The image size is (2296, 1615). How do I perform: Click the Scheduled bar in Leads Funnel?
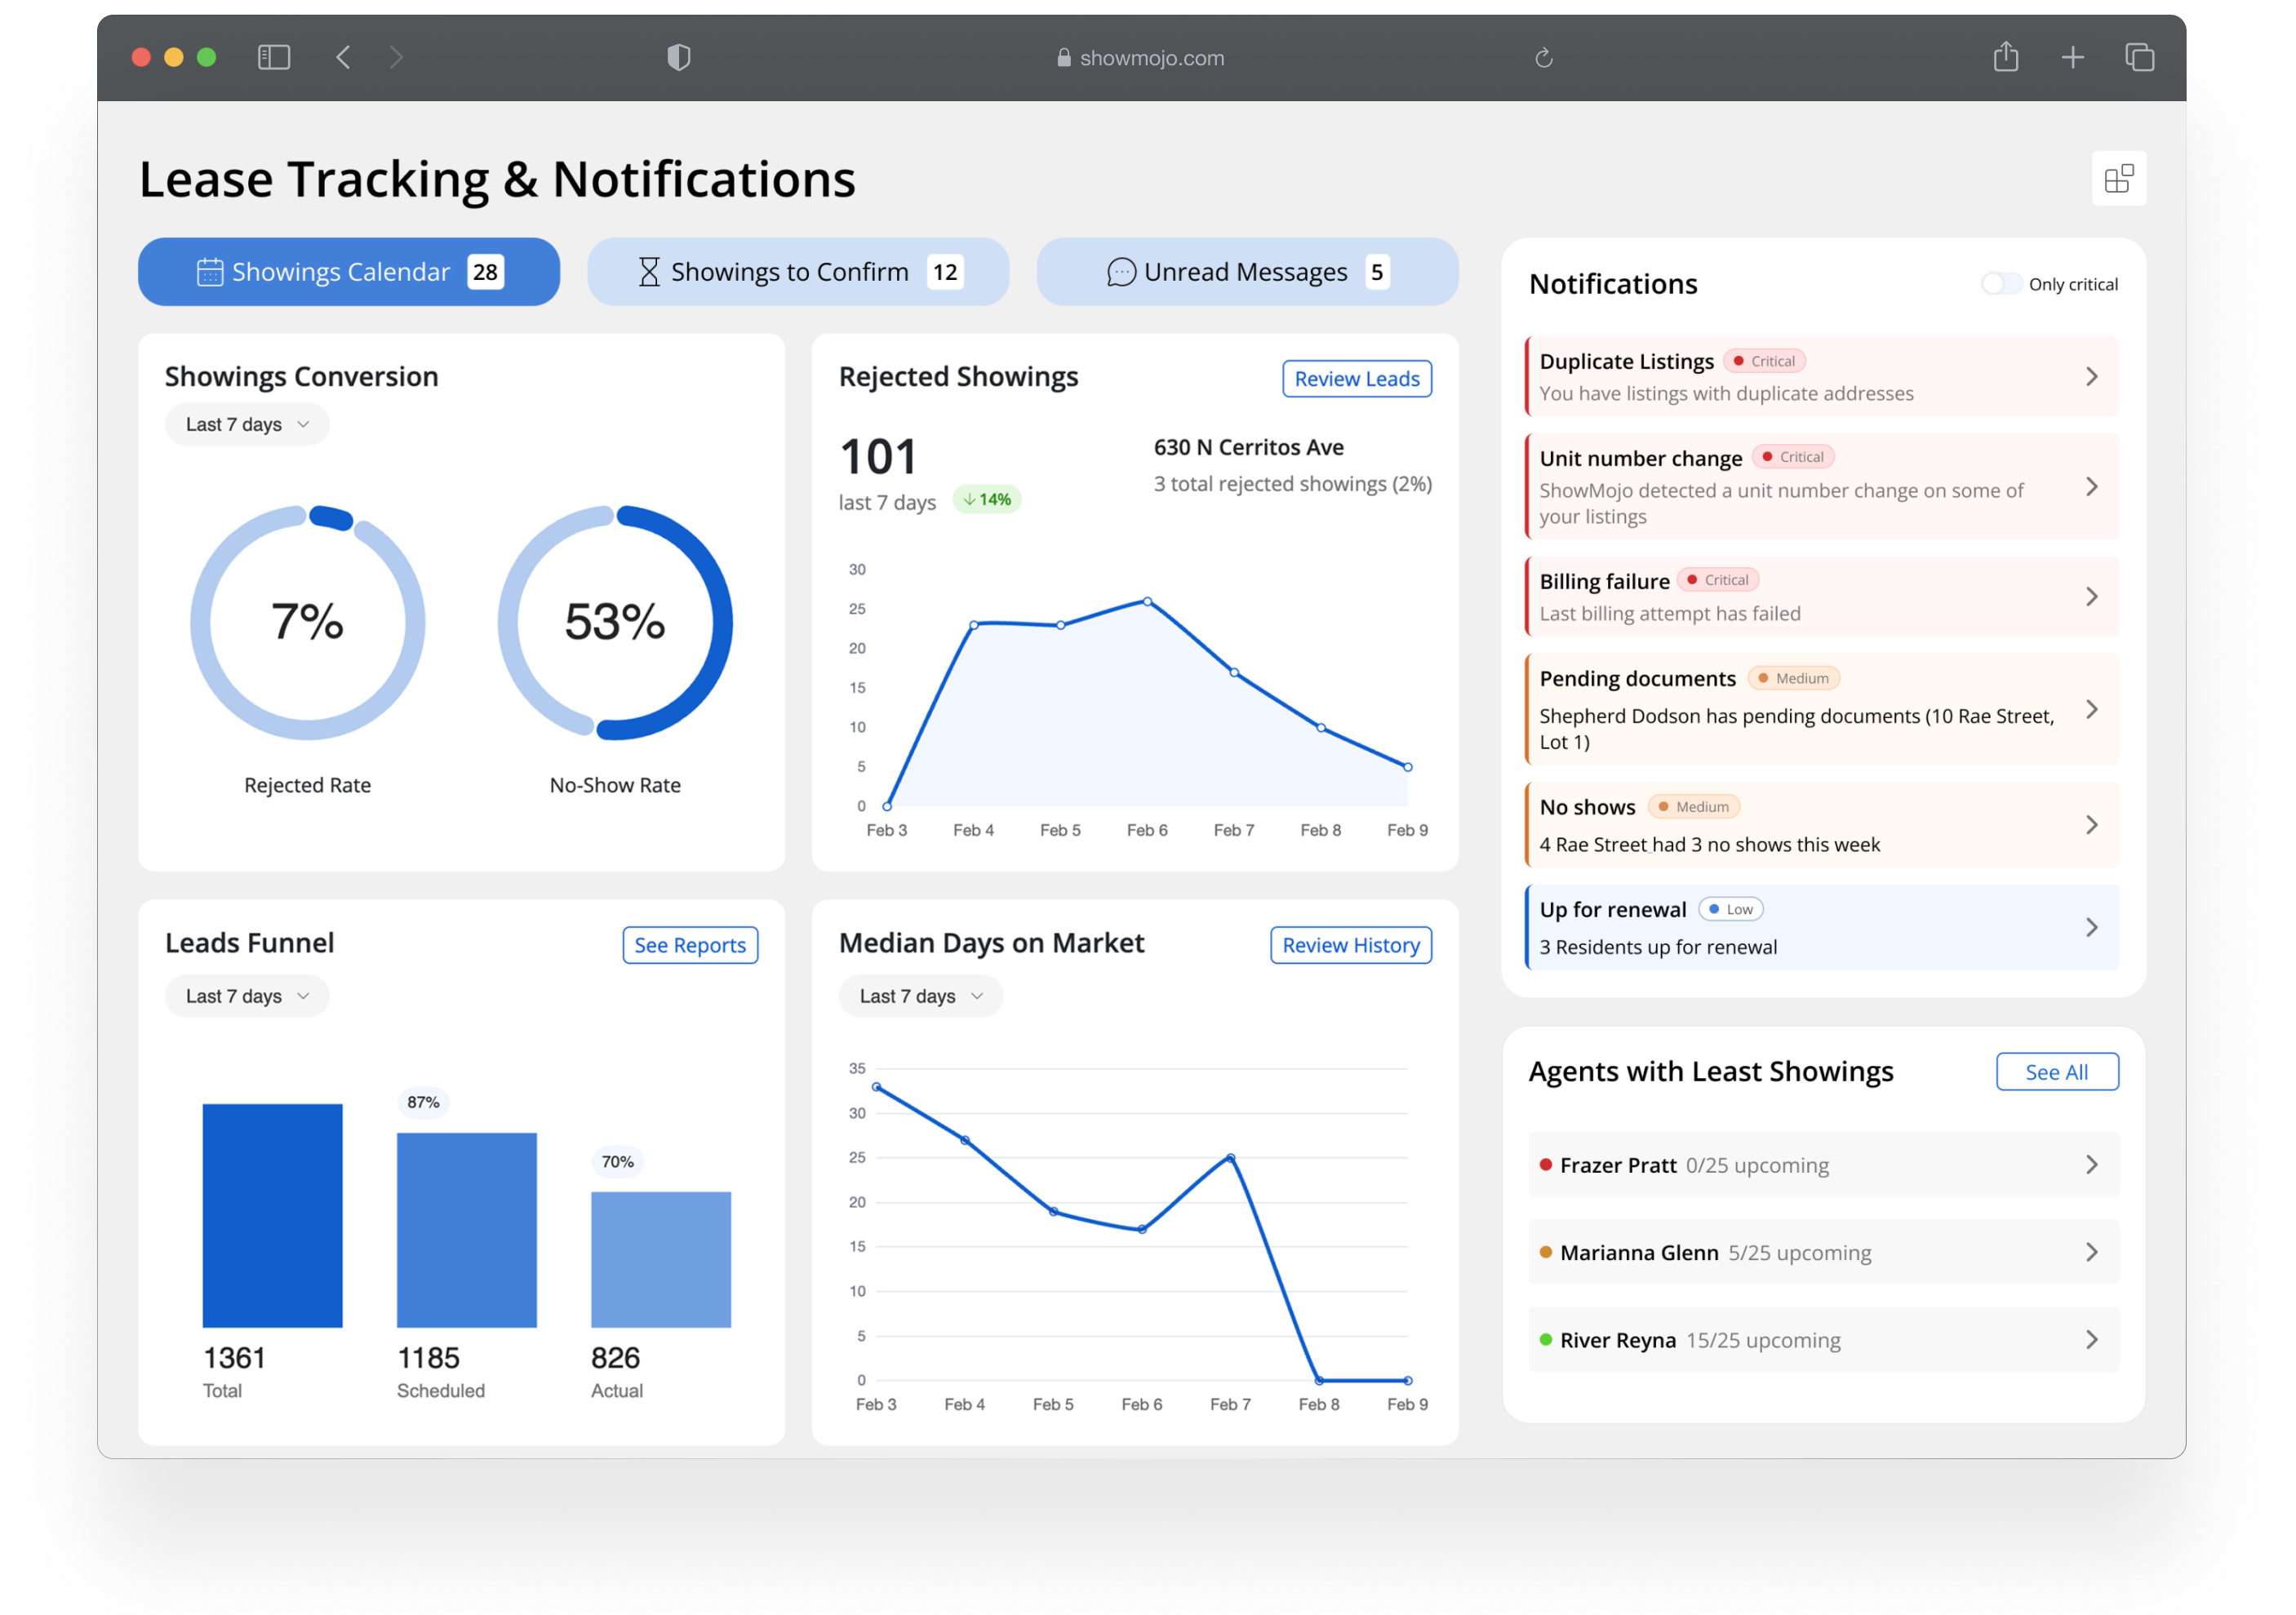coord(466,1230)
